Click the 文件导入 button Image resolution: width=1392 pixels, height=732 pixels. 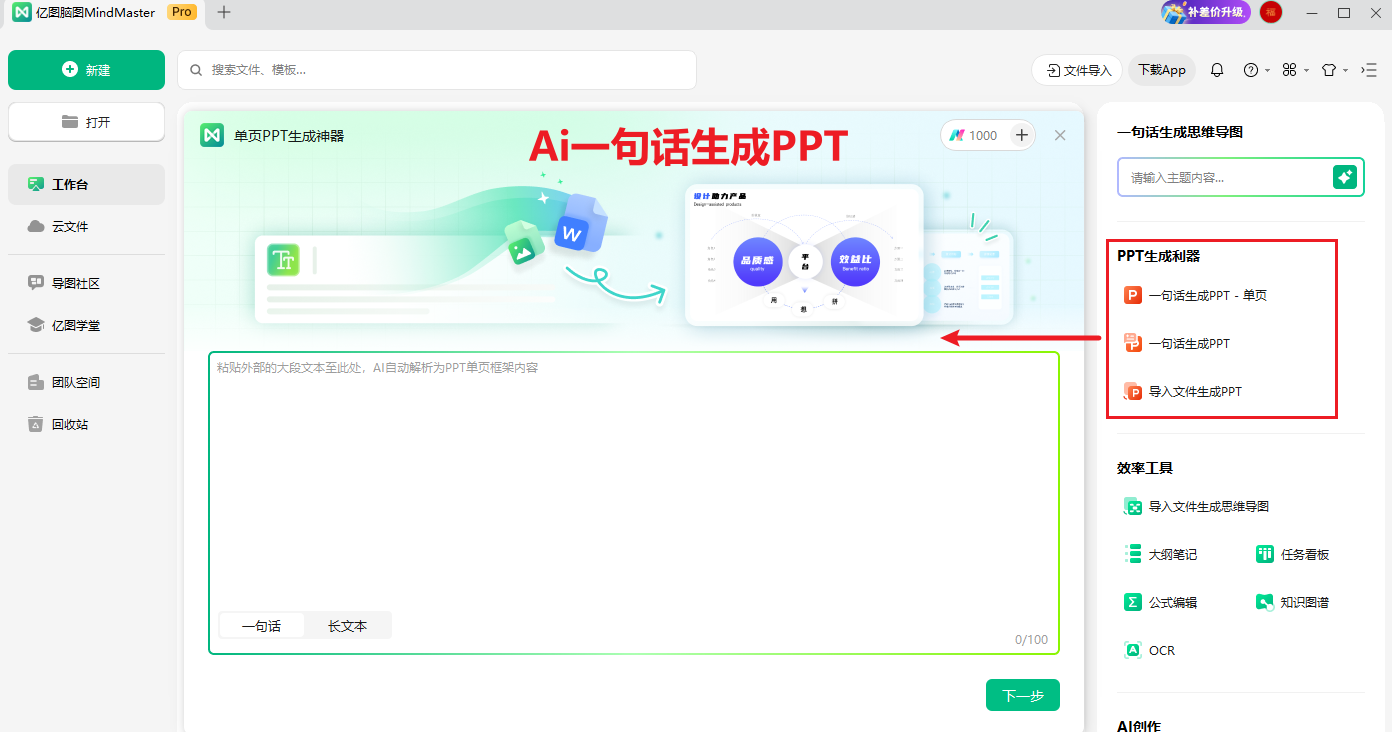pyautogui.click(x=1077, y=70)
